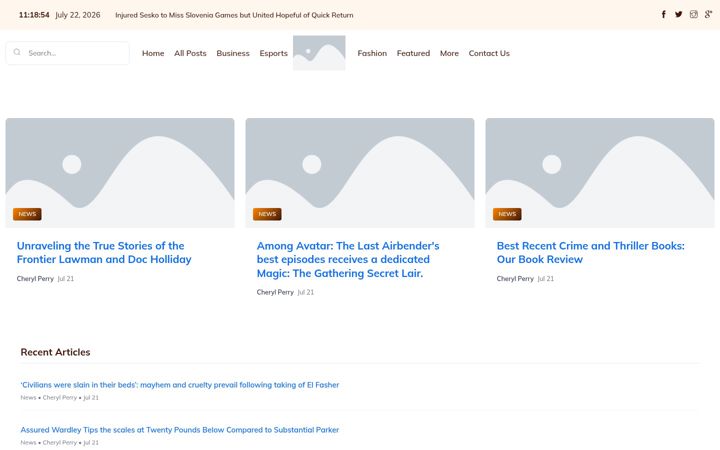The width and height of the screenshot is (720, 450).
Task: Expand the More menu
Action: [449, 53]
